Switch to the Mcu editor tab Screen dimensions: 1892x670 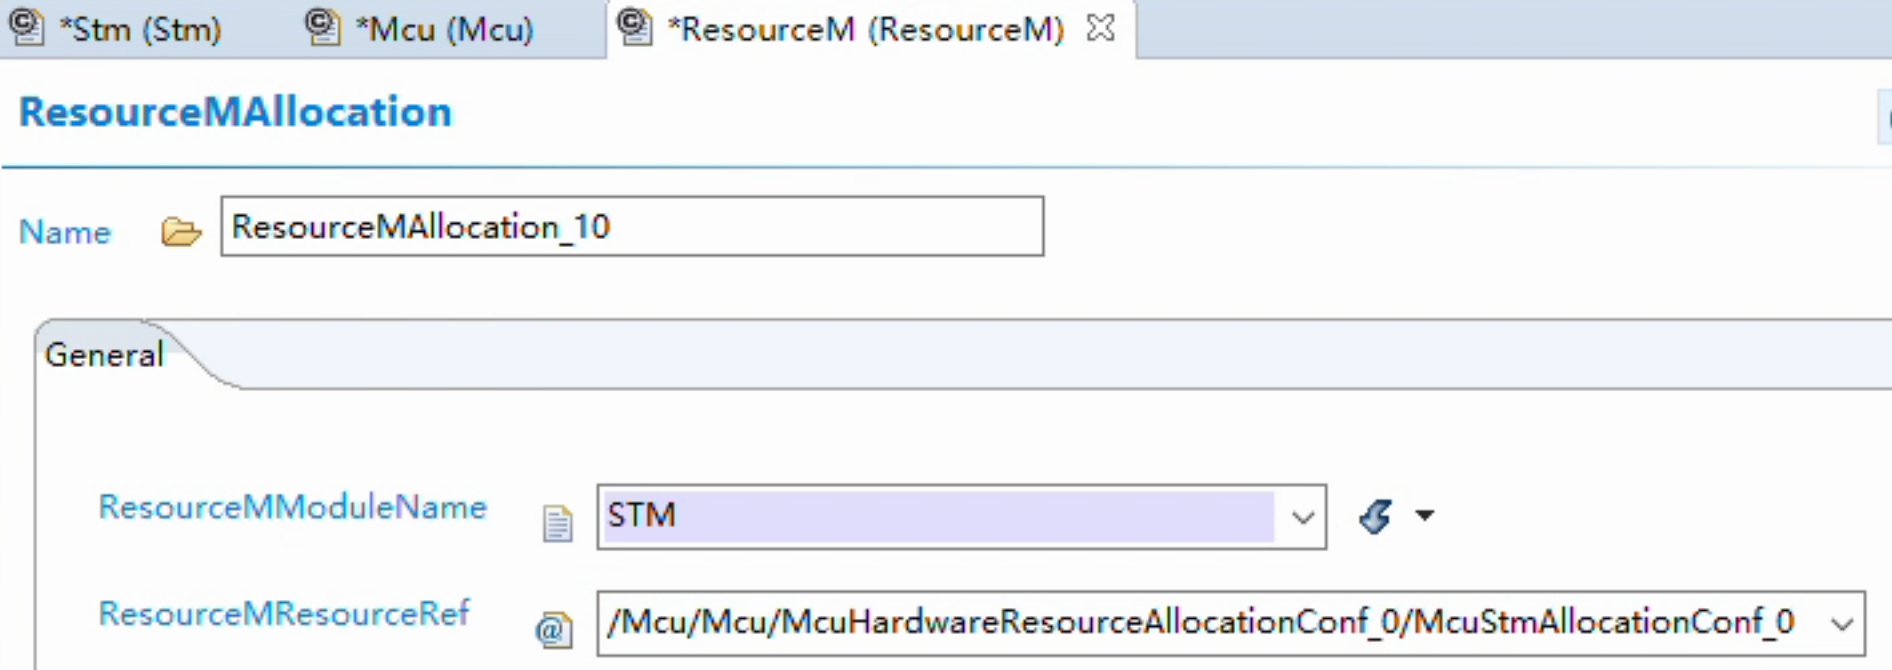click(x=420, y=29)
